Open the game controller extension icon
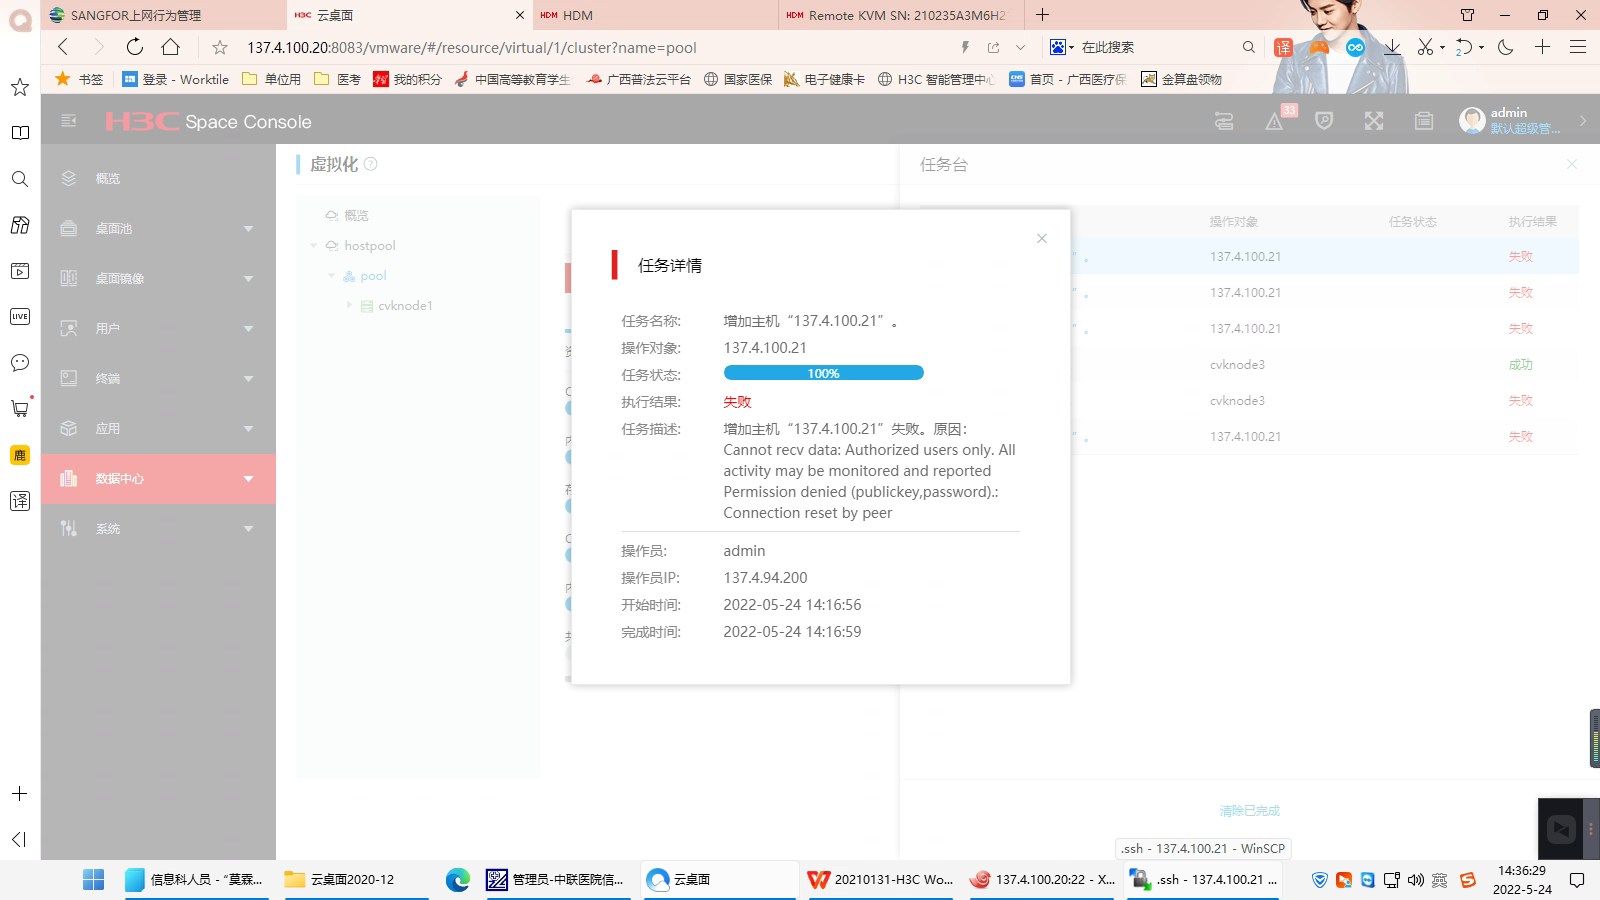 (1319, 47)
